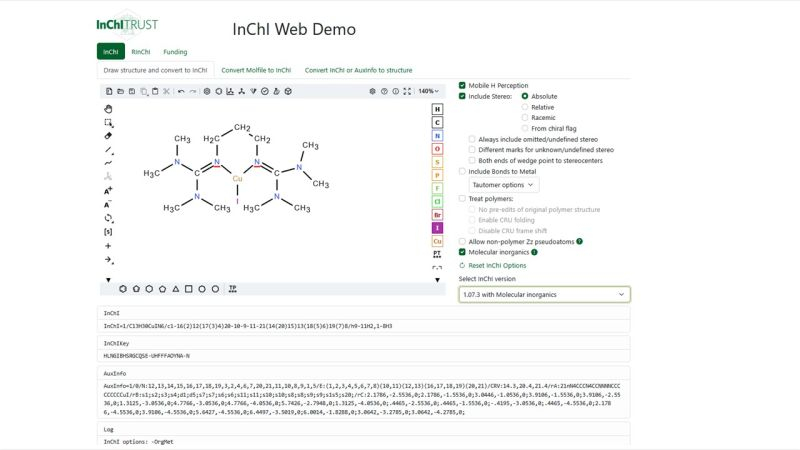Enable the Treat polymers checkbox

click(462, 199)
